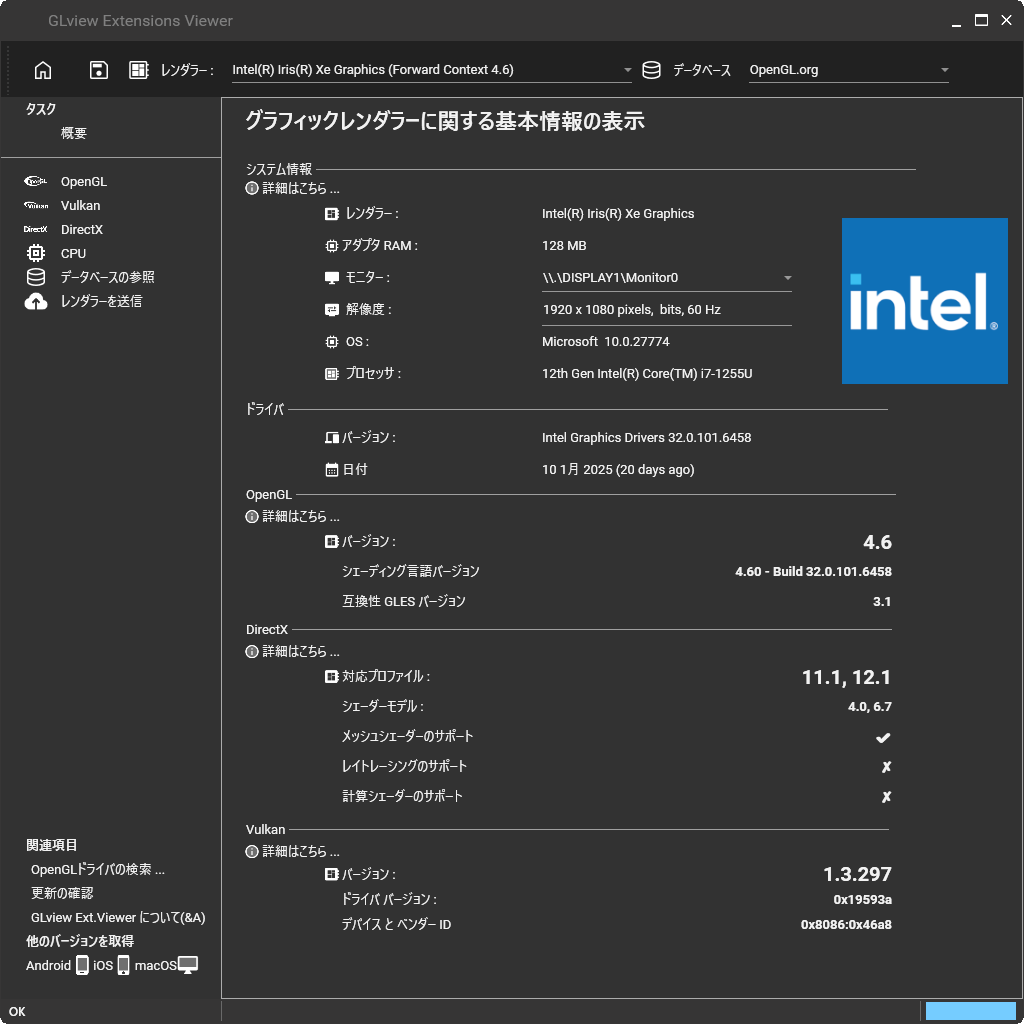Open the 概要 task item
1024x1024 pixels.
pyautogui.click(x=73, y=133)
